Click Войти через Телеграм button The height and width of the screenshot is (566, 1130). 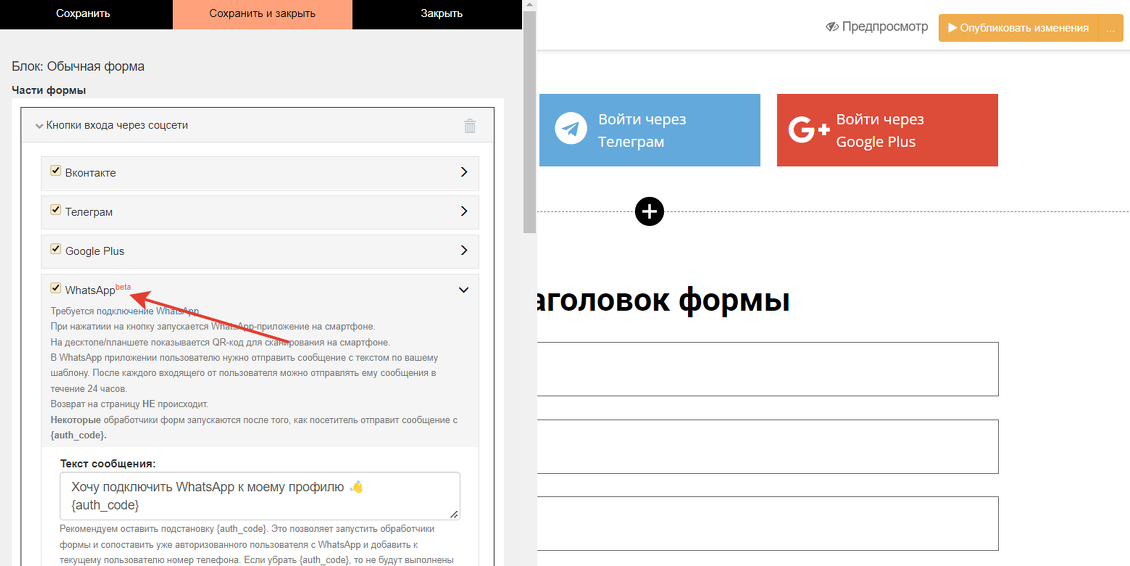pos(649,130)
